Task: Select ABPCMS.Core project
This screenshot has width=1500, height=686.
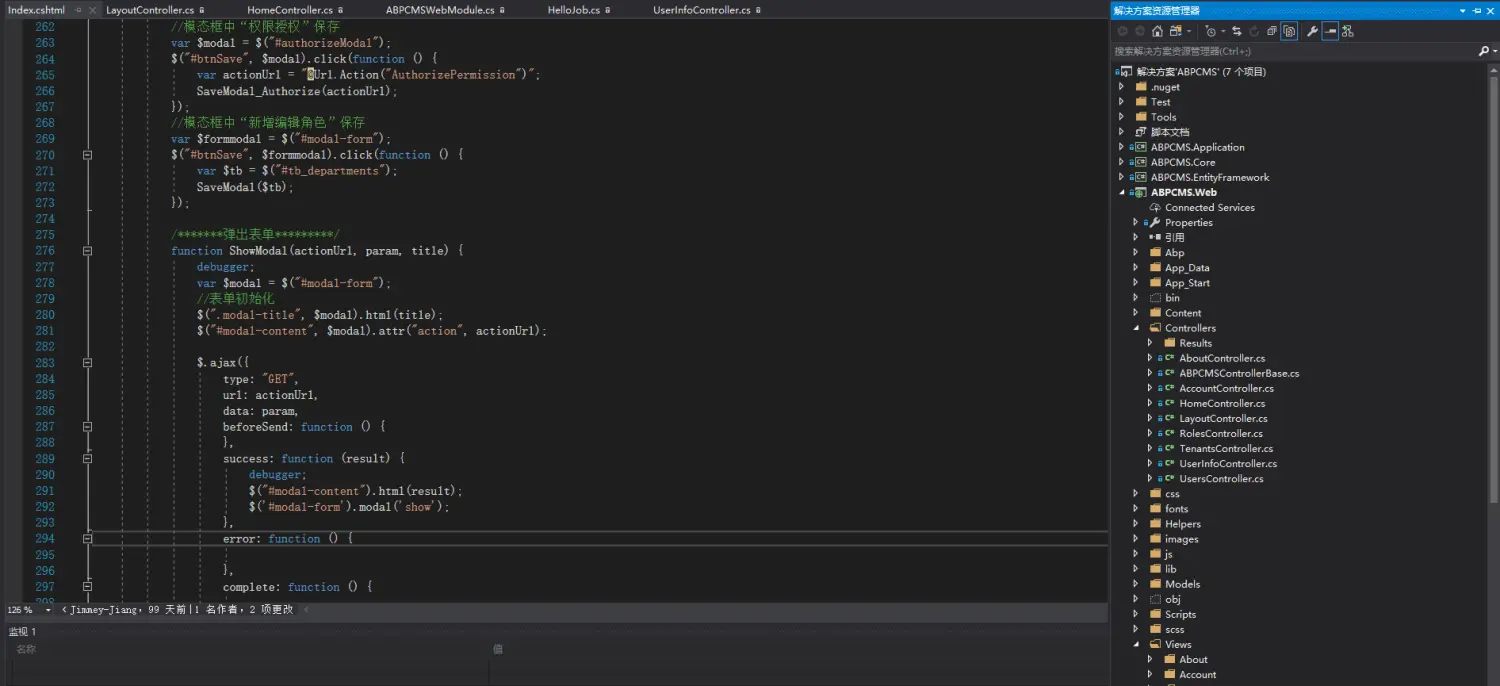Action: [1183, 162]
